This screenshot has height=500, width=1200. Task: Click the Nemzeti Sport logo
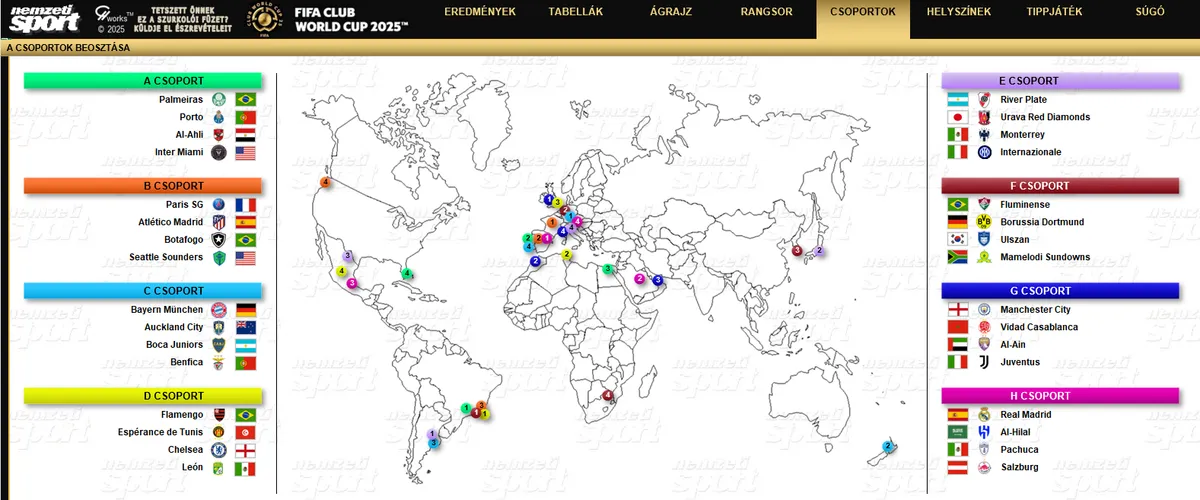[45, 19]
